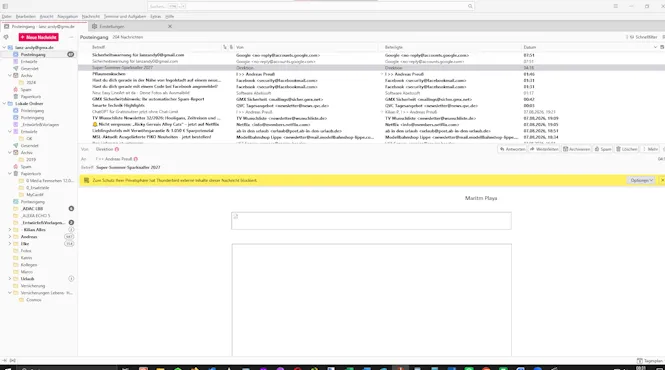Expand the Urlaub folder
The width and height of the screenshot is (665, 370).
pyautogui.click(x=10, y=279)
